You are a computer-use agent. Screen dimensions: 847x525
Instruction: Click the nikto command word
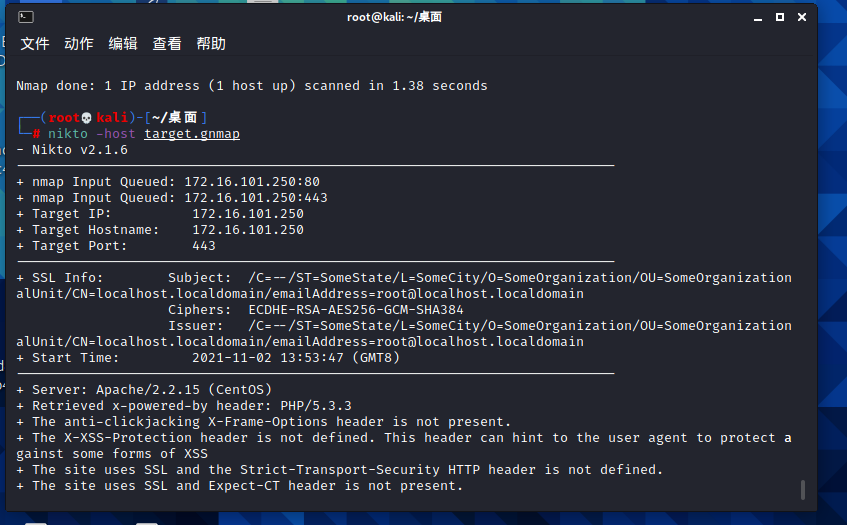pyautogui.click(x=68, y=133)
